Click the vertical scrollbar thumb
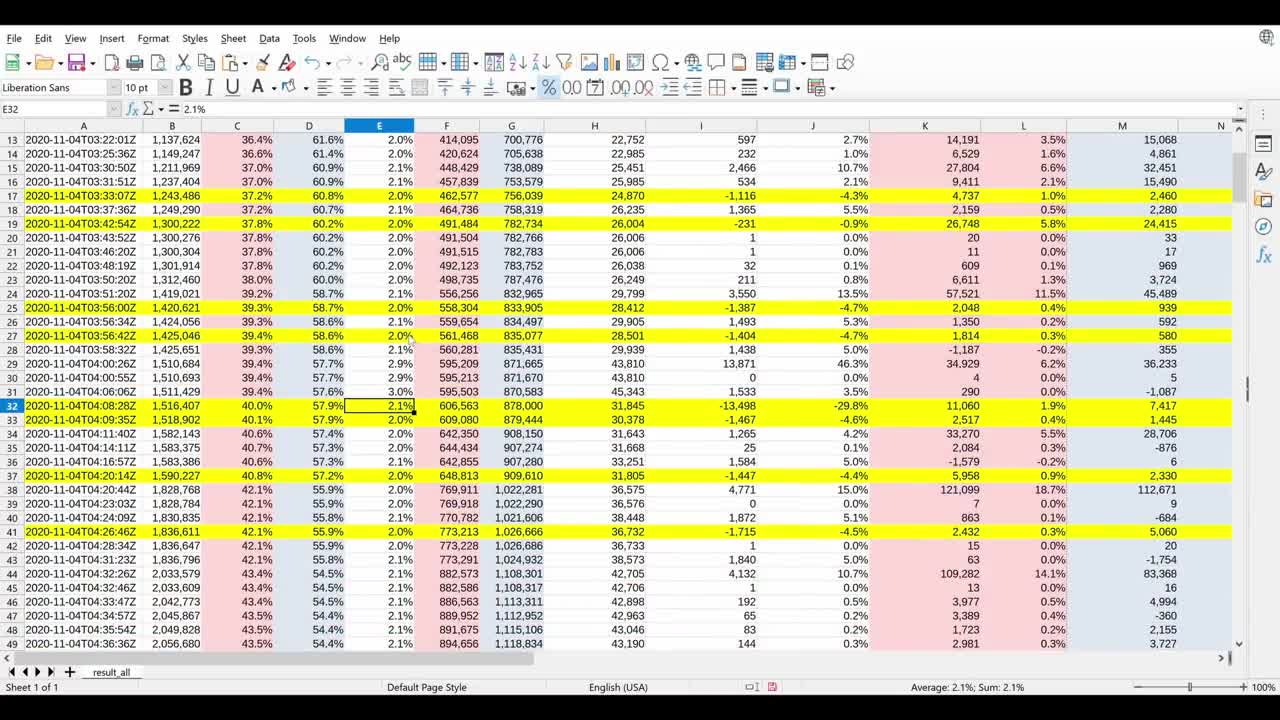The height and width of the screenshot is (720, 1280). point(1239,180)
